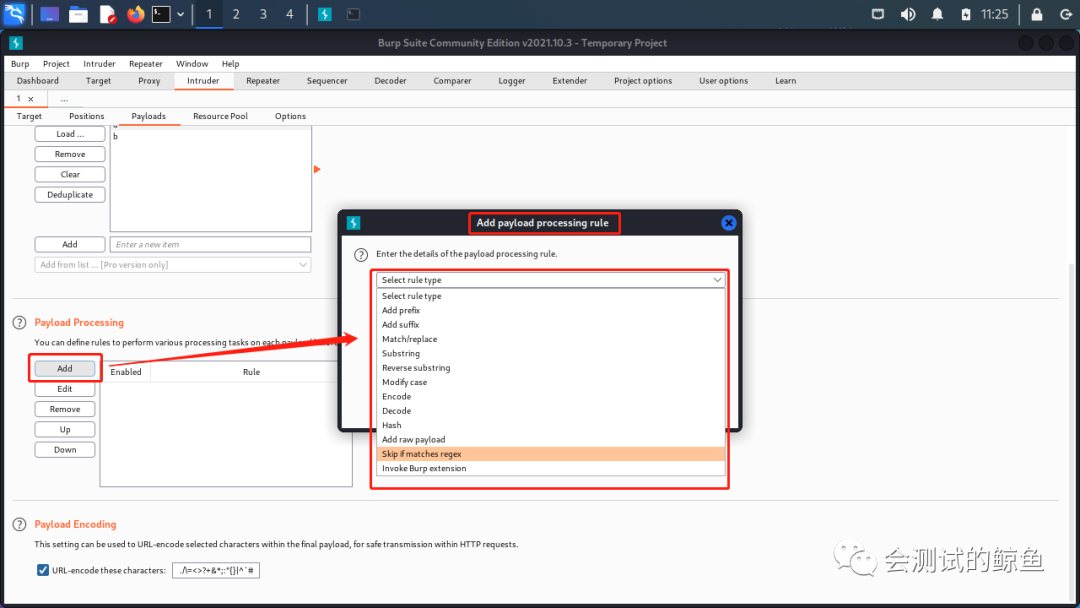1080x608 pixels.
Task: Click the Payload Processing help icon
Action: click(x=19, y=322)
